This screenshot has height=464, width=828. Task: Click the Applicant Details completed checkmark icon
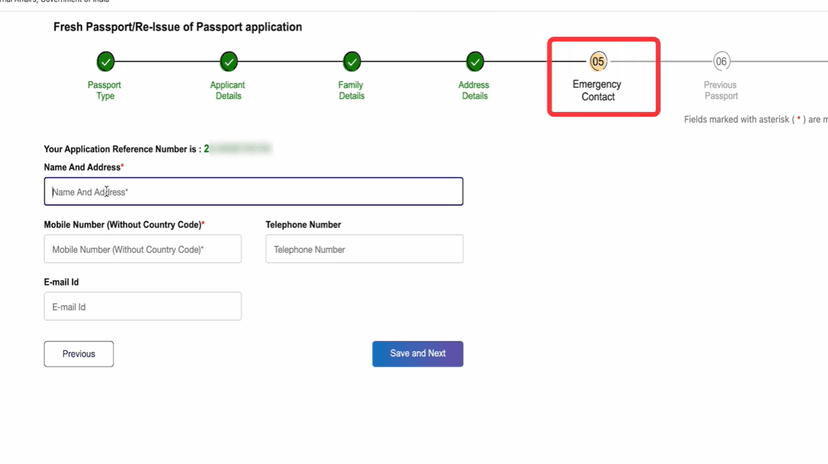click(229, 62)
